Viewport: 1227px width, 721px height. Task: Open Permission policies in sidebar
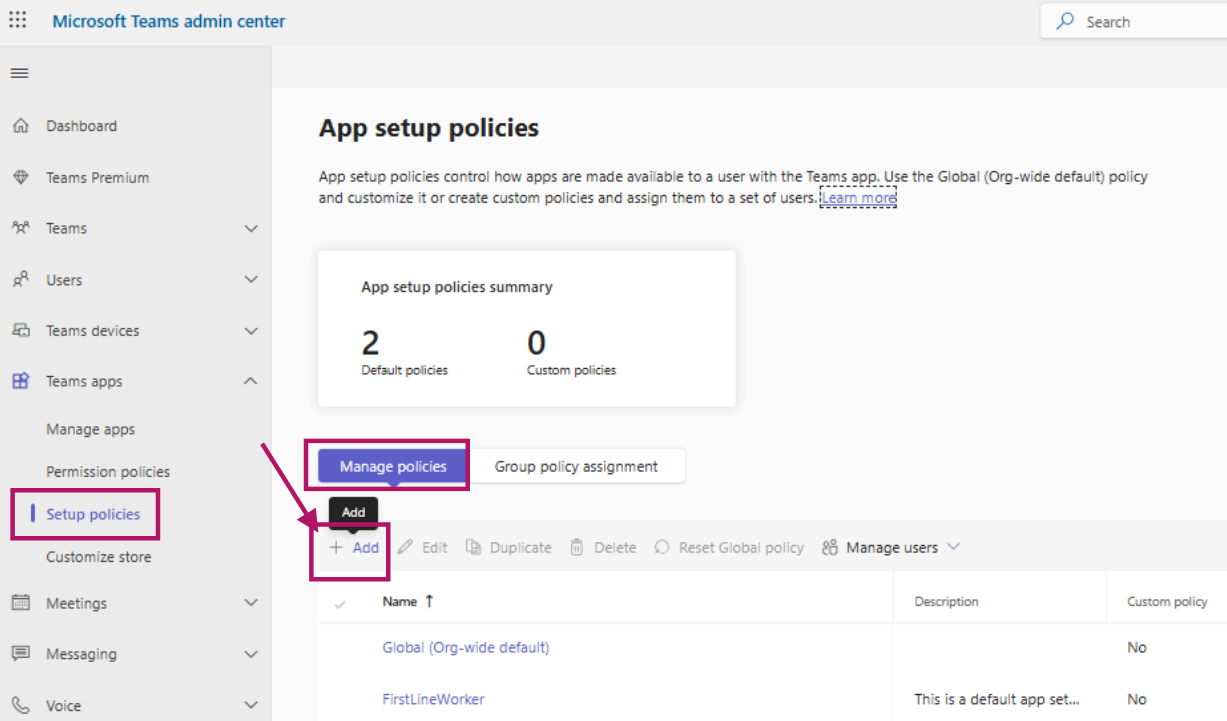108,471
